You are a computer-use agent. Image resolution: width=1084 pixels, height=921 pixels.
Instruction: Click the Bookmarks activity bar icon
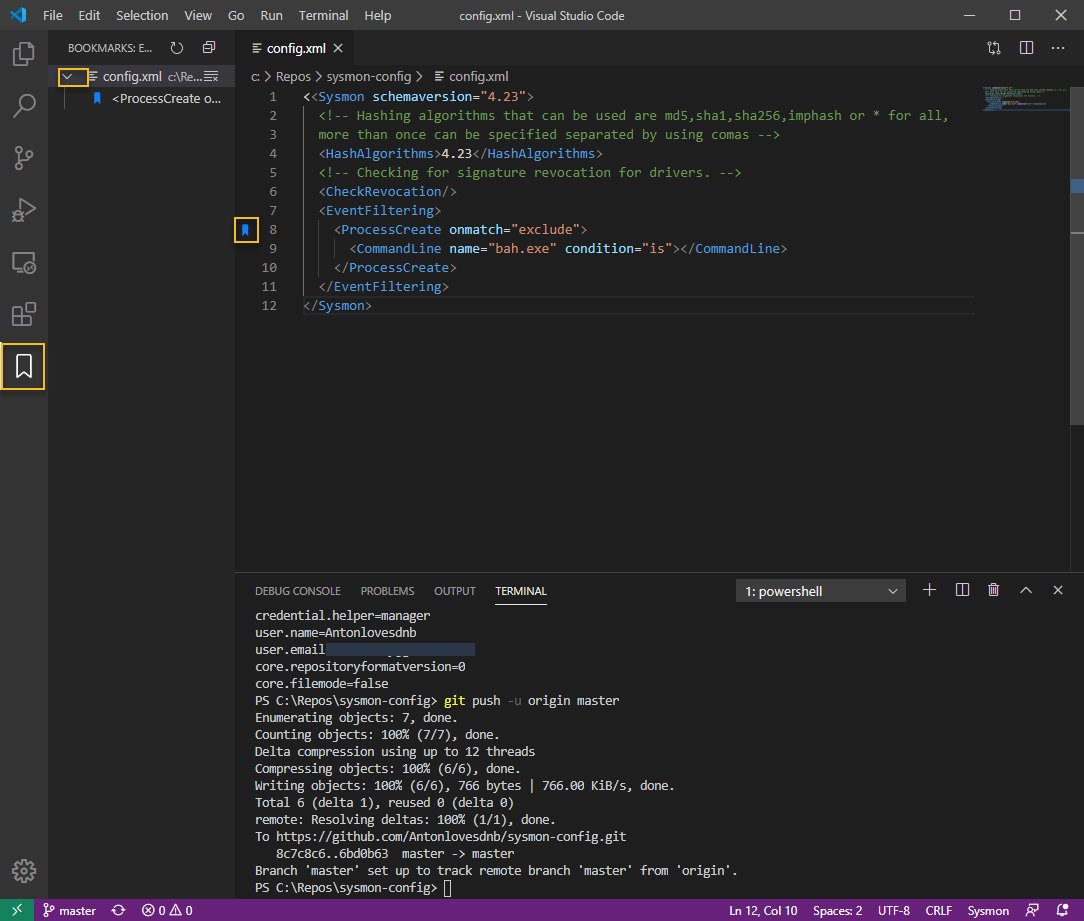23,367
